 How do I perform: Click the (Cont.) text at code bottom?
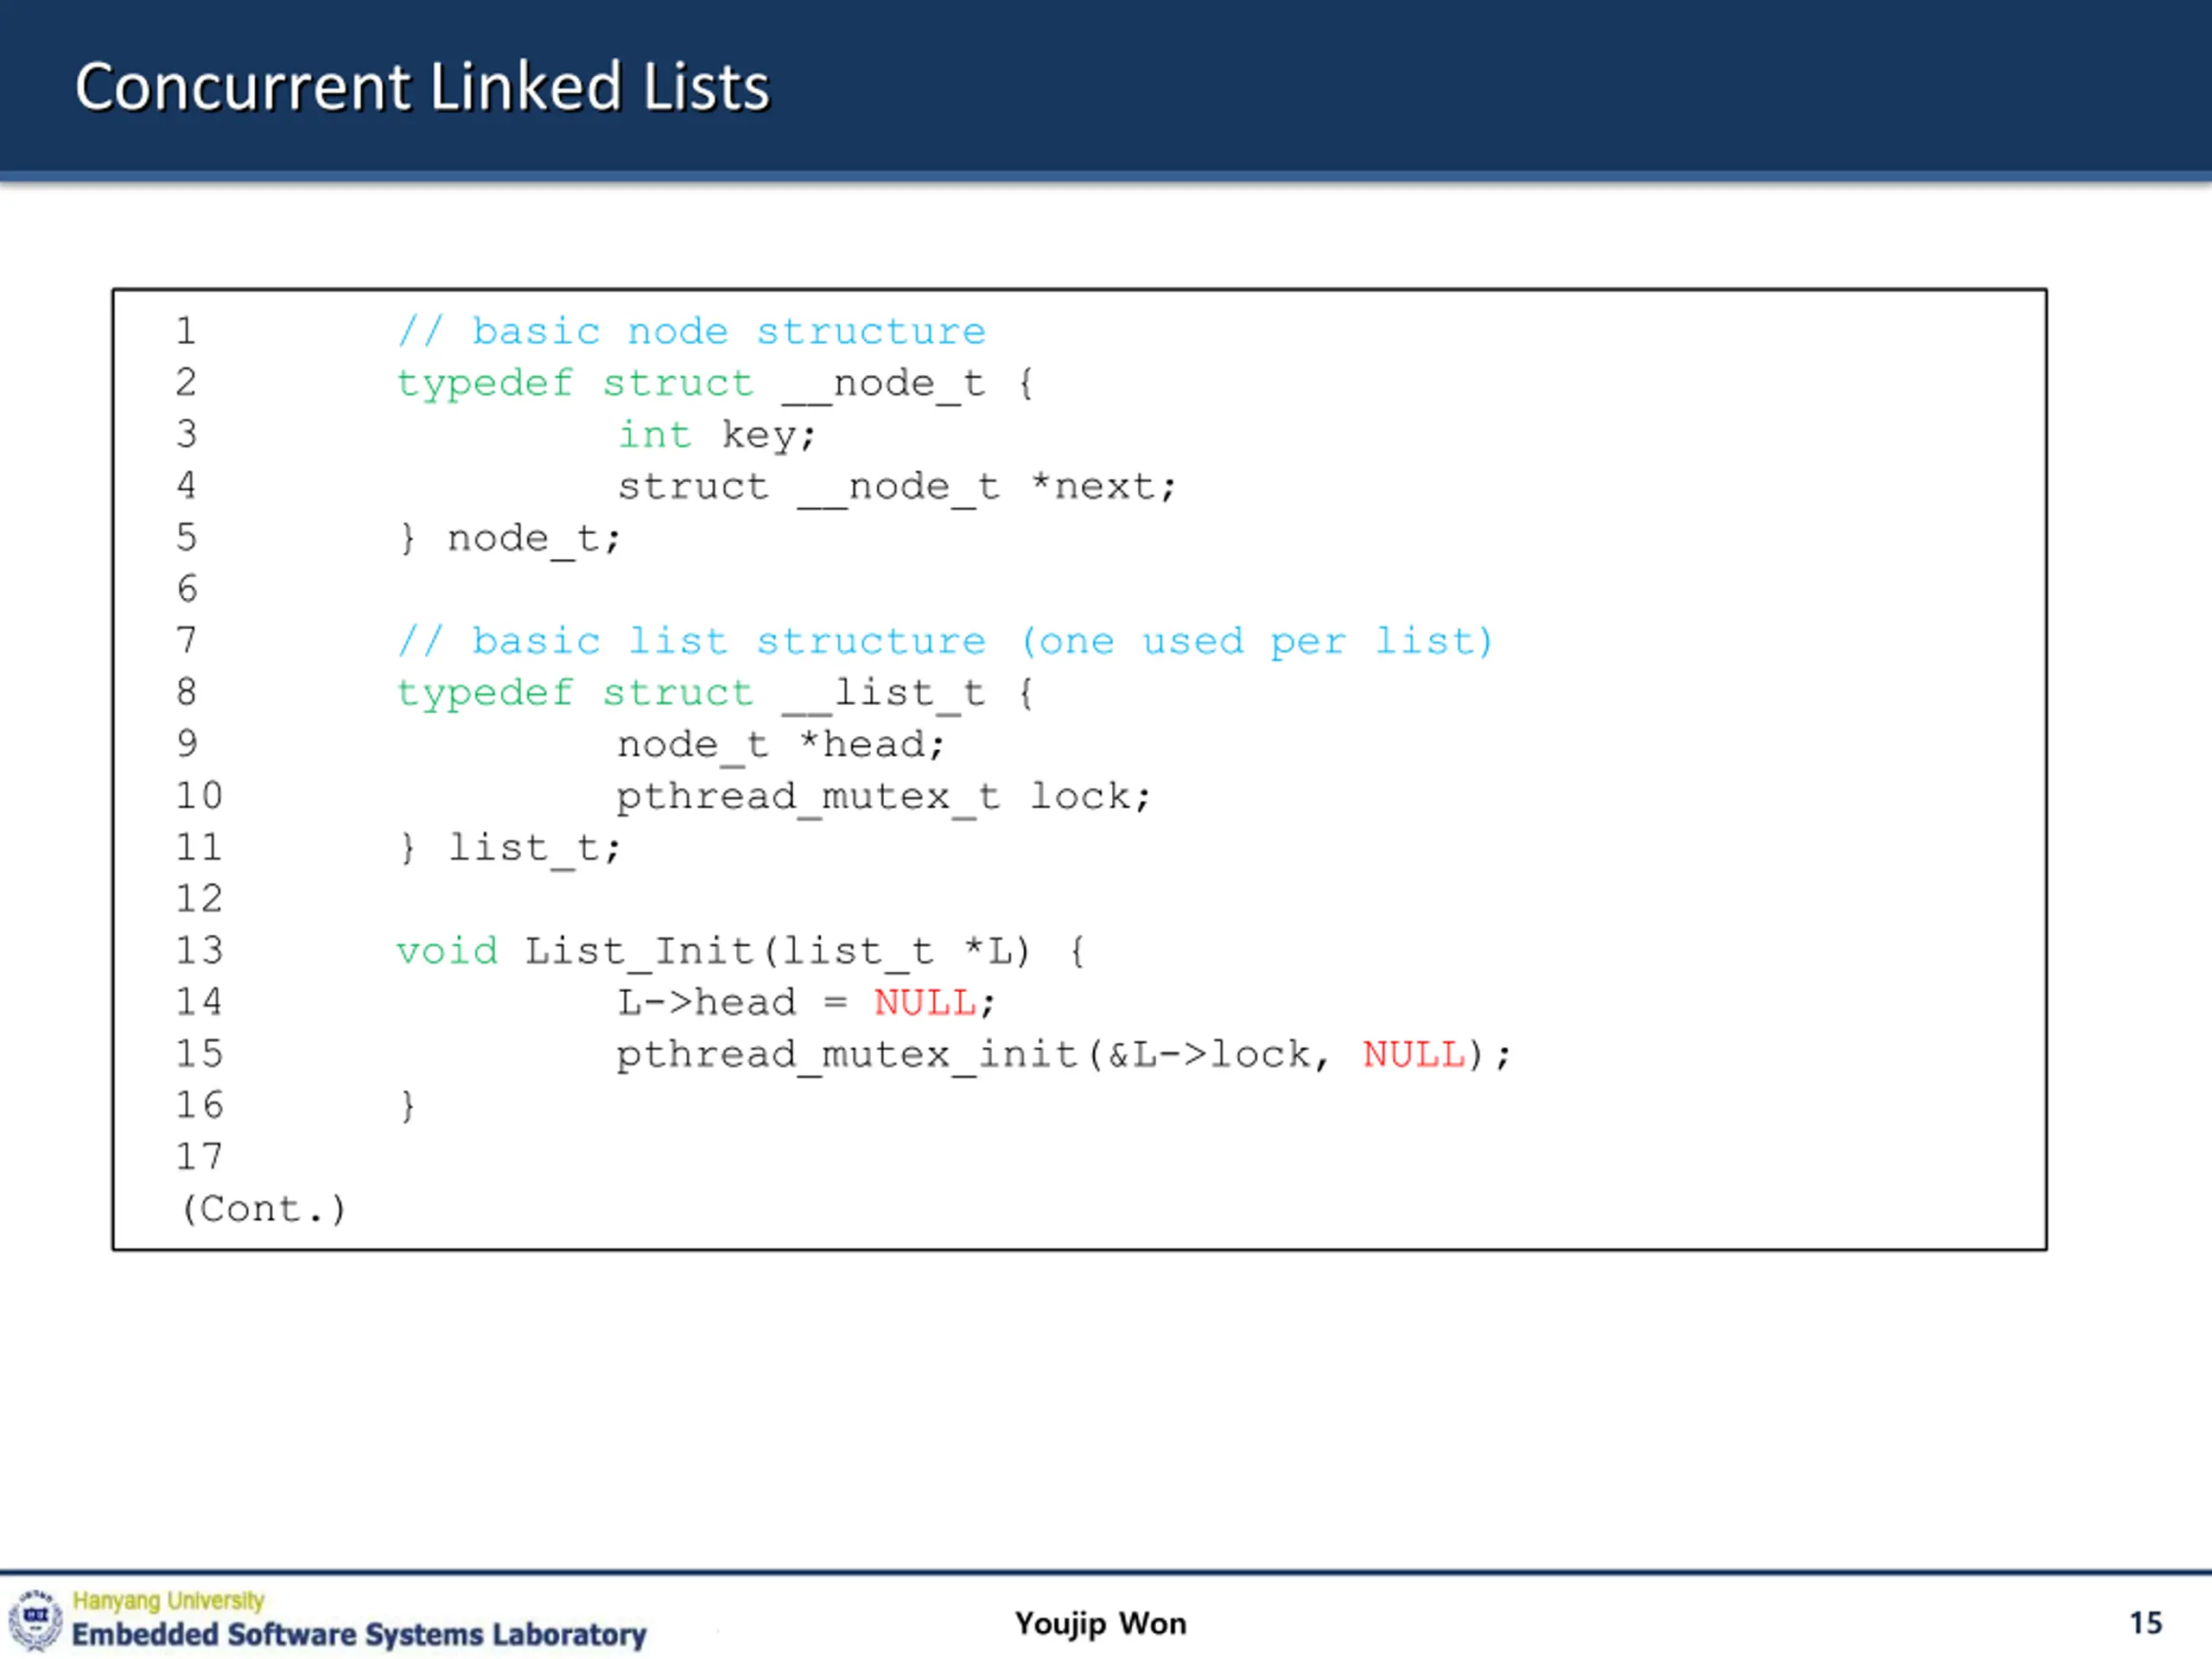point(263,1209)
